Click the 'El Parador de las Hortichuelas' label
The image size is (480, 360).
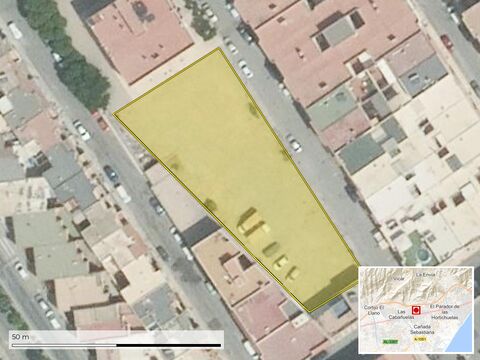[445, 312]
